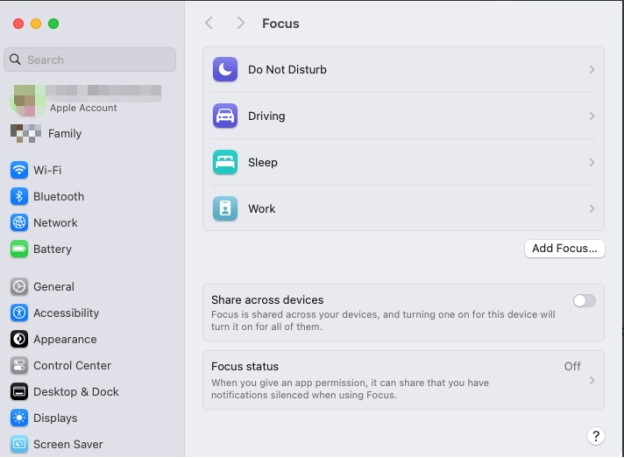Viewport: 624px width, 458px height.
Task: Click the Add Focus button
Action: click(564, 248)
